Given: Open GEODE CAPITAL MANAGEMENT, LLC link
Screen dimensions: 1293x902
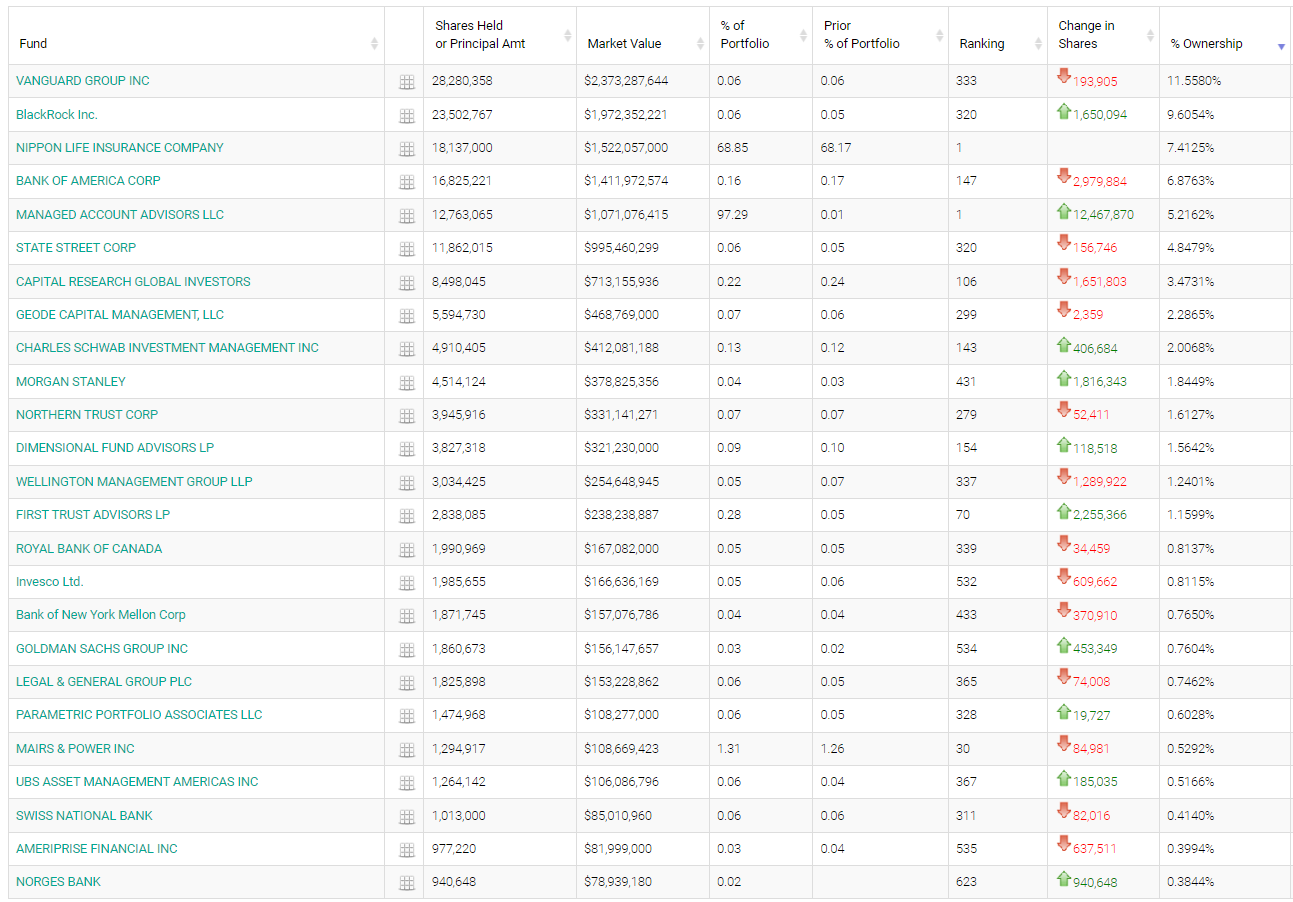Looking at the screenshot, I should pos(120,315).
